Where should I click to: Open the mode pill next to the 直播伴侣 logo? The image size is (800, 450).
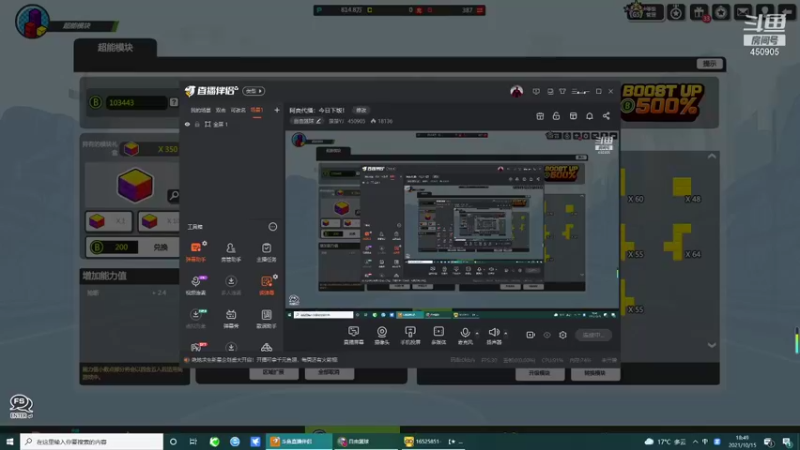pyautogui.click(x=254, y=91)
